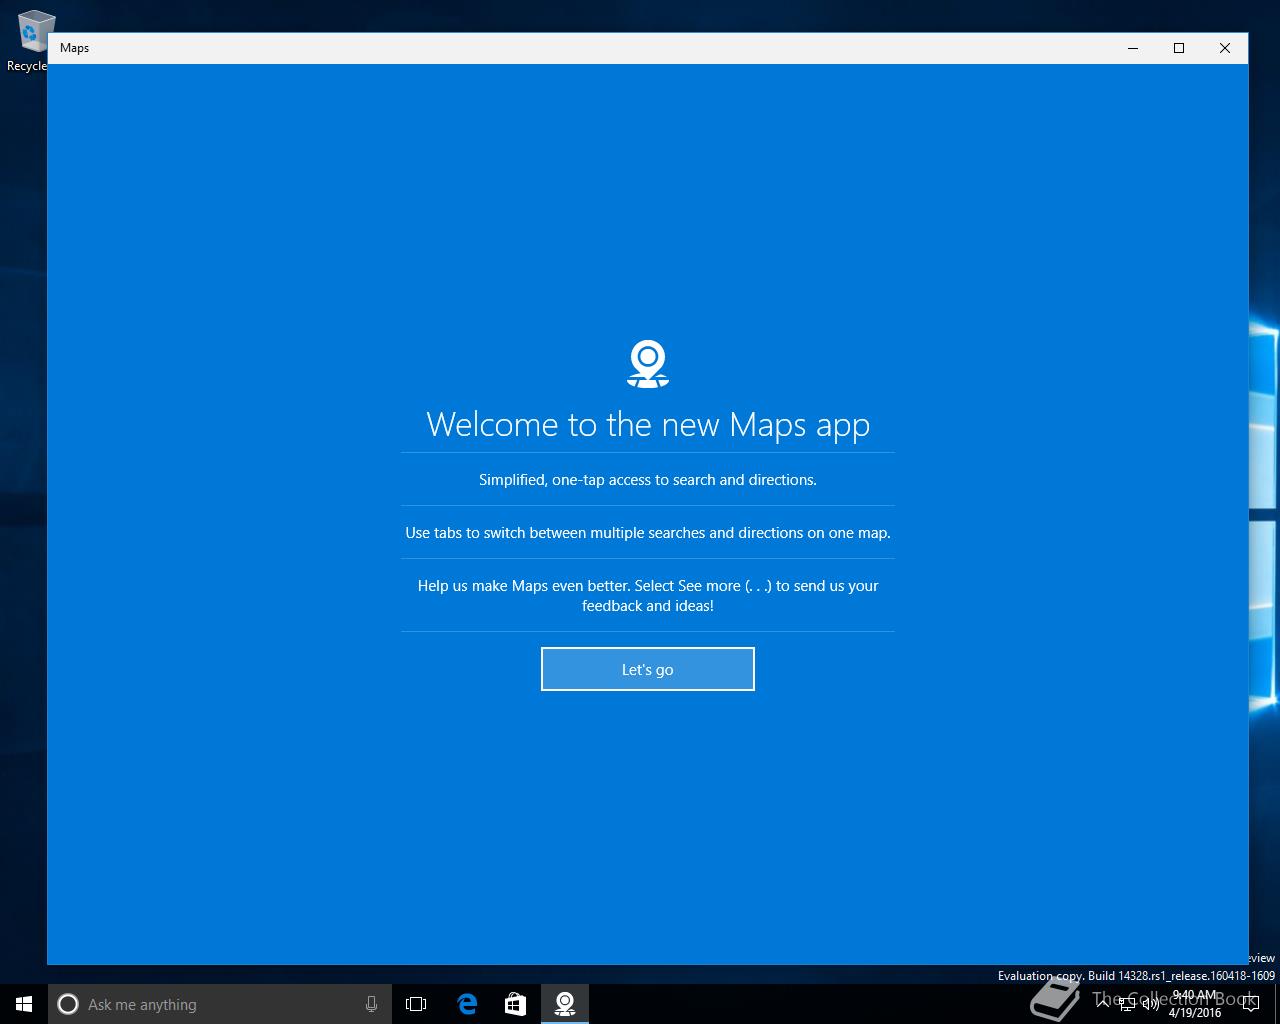
Task: Open the Windows Store from taskbar
Action: point(515,1004)
